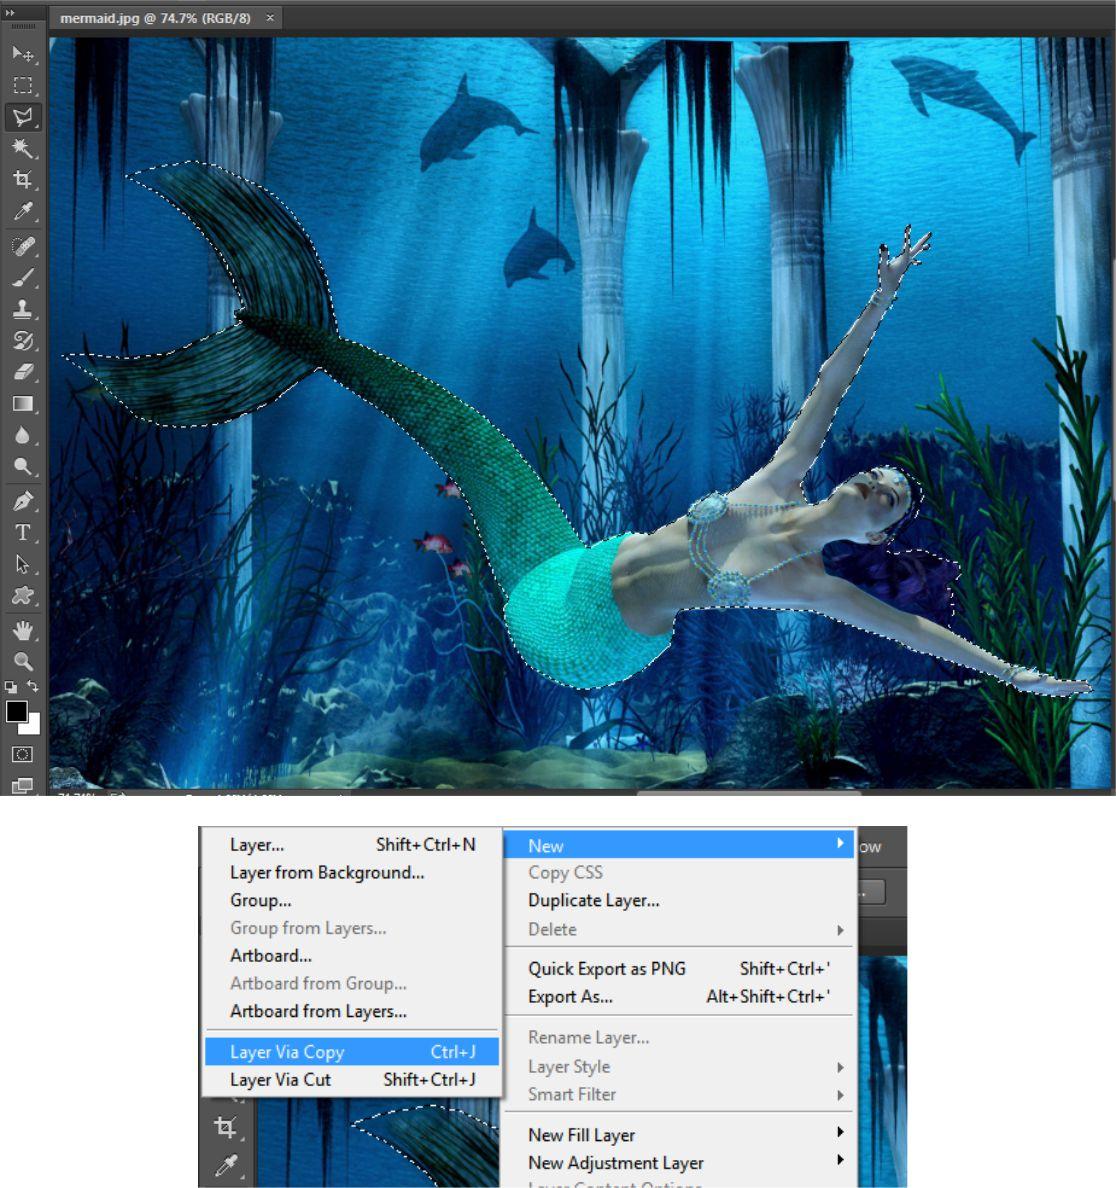Choose Export As... menu item

pyautogui.click(x=680, y=997)
